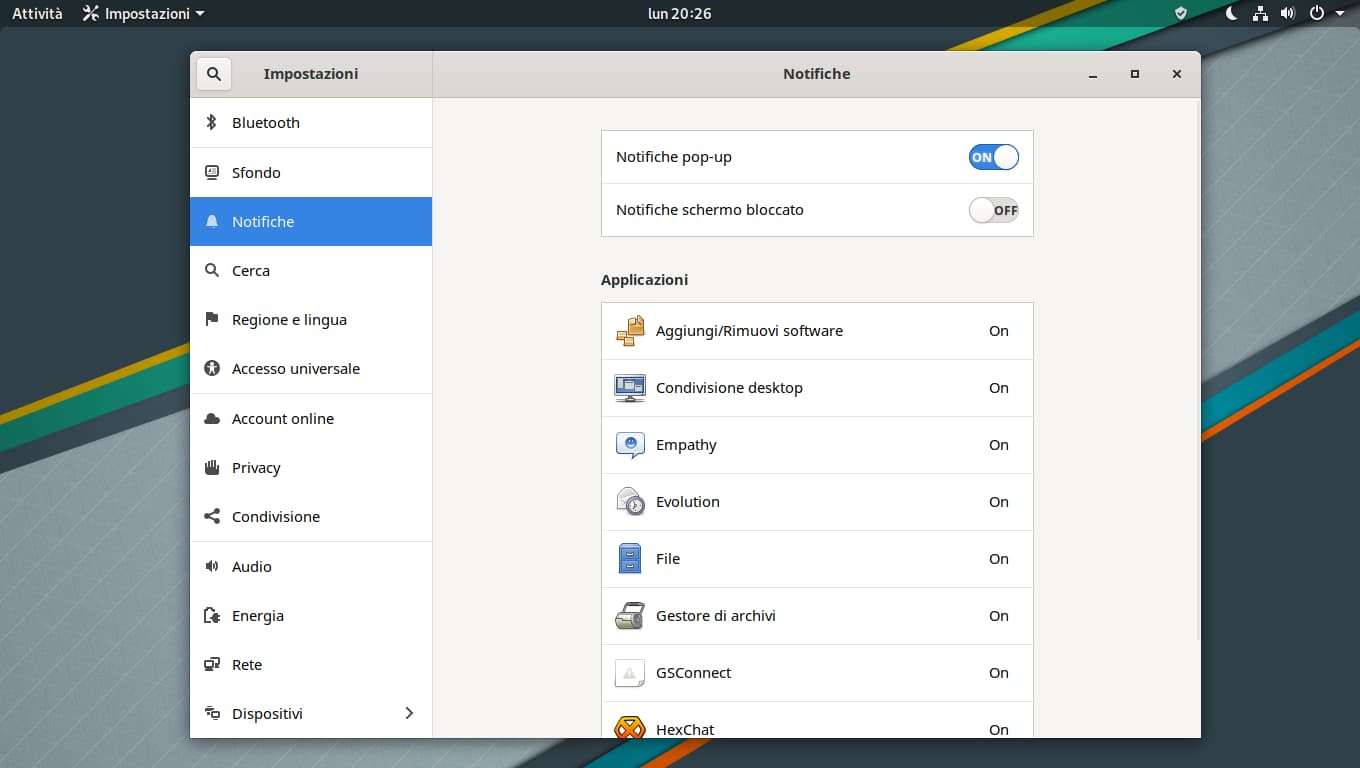
Task: Close the Impostazioni window
Action: [x=1177, y=74]
